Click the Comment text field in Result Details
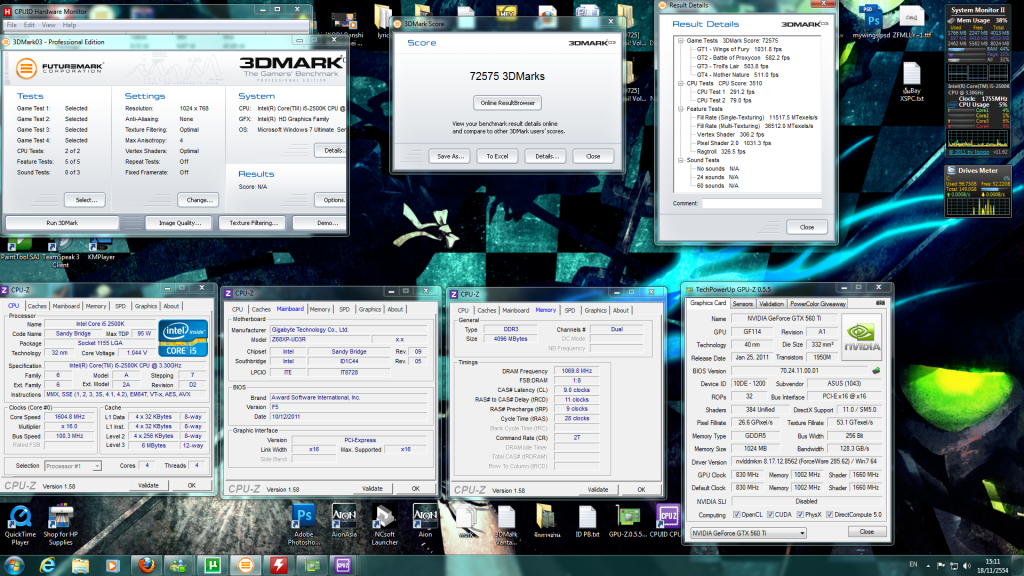 [x=762, y=203]
